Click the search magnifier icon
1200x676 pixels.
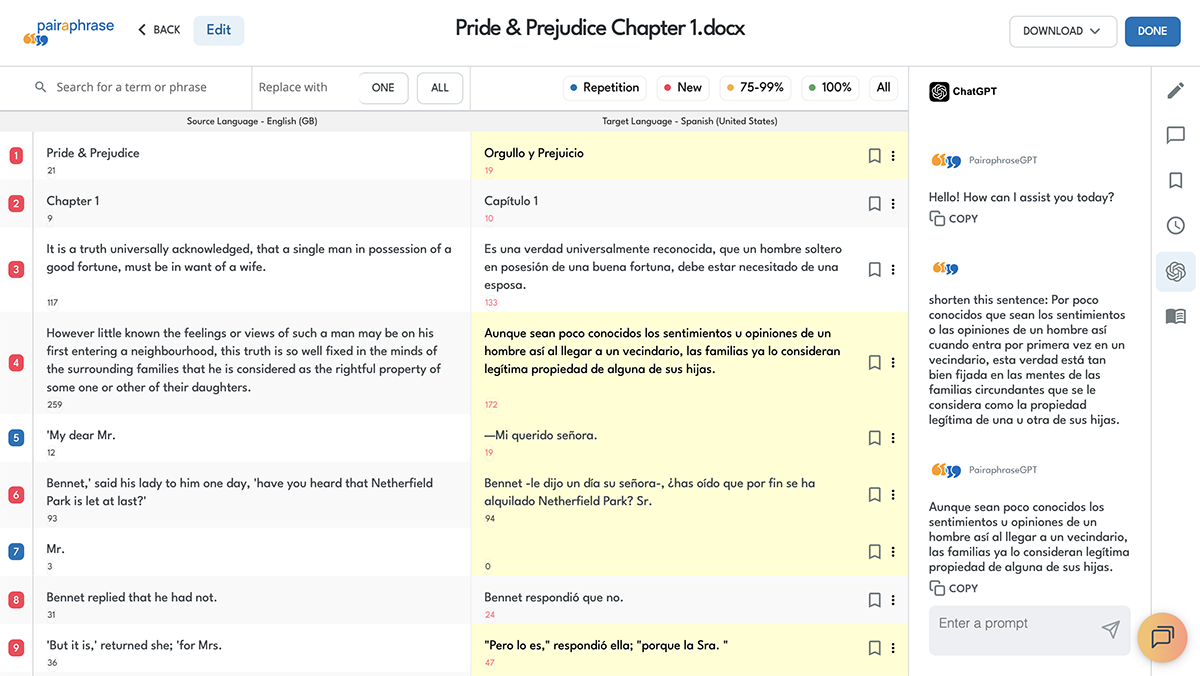pos(41,87)
